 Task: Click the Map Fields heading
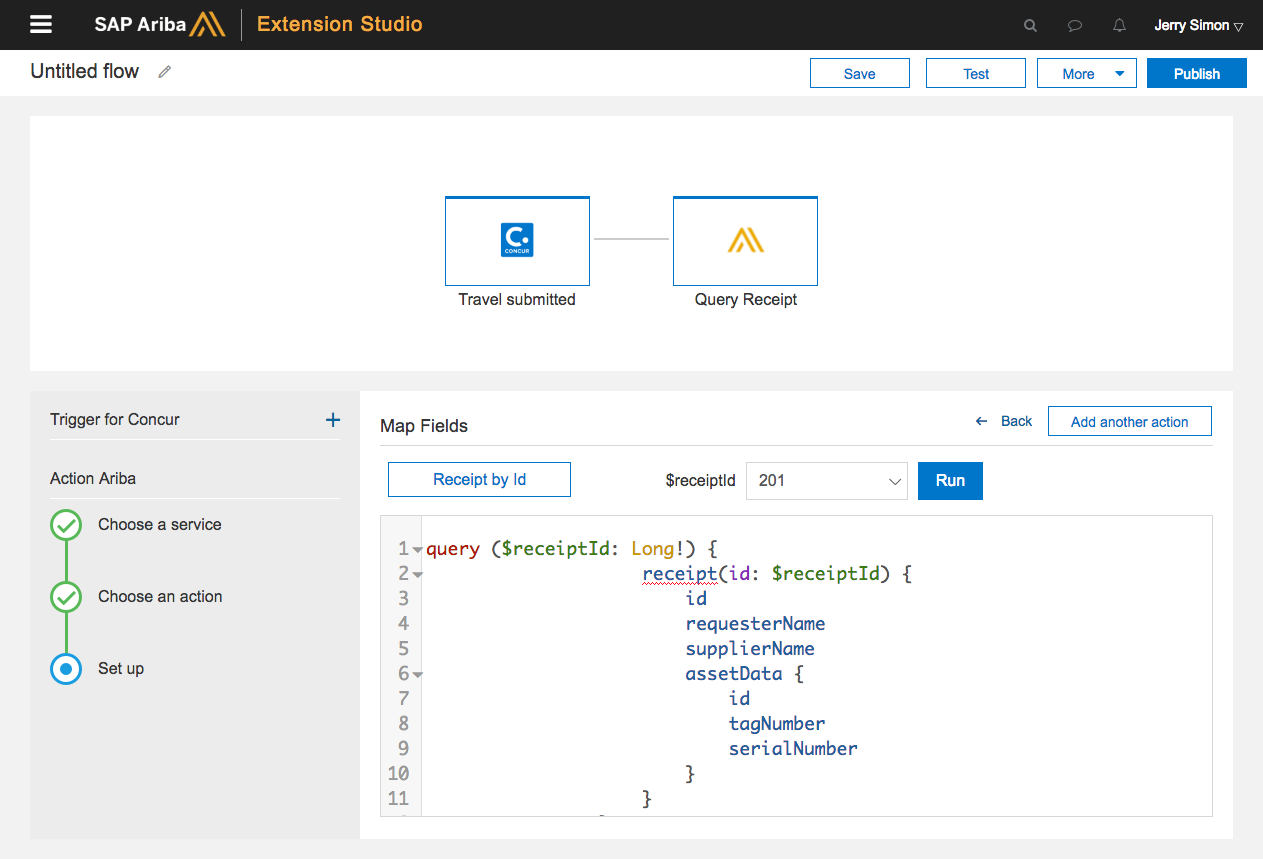pyautogui.click(x=424, y=426)
